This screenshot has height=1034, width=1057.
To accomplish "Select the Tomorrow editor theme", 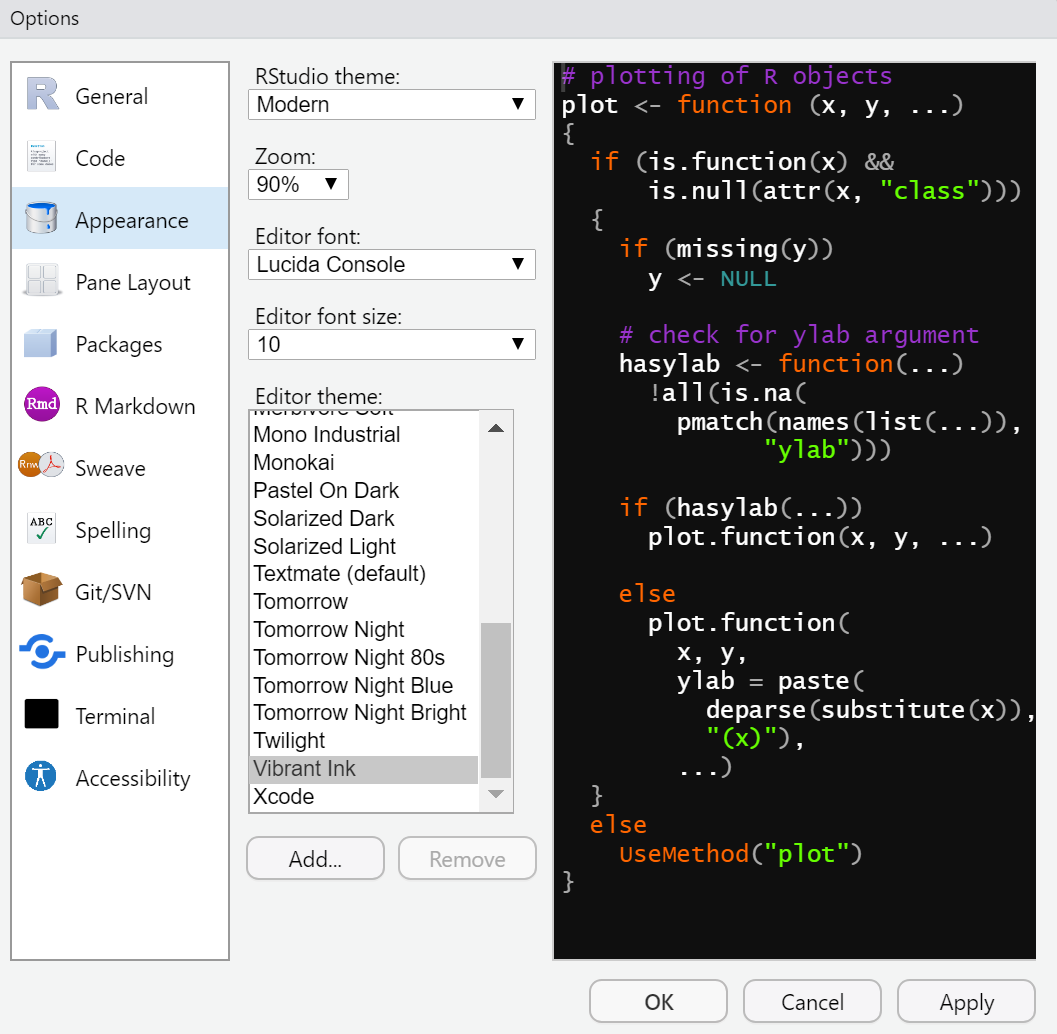I will [x=364, y=601].
